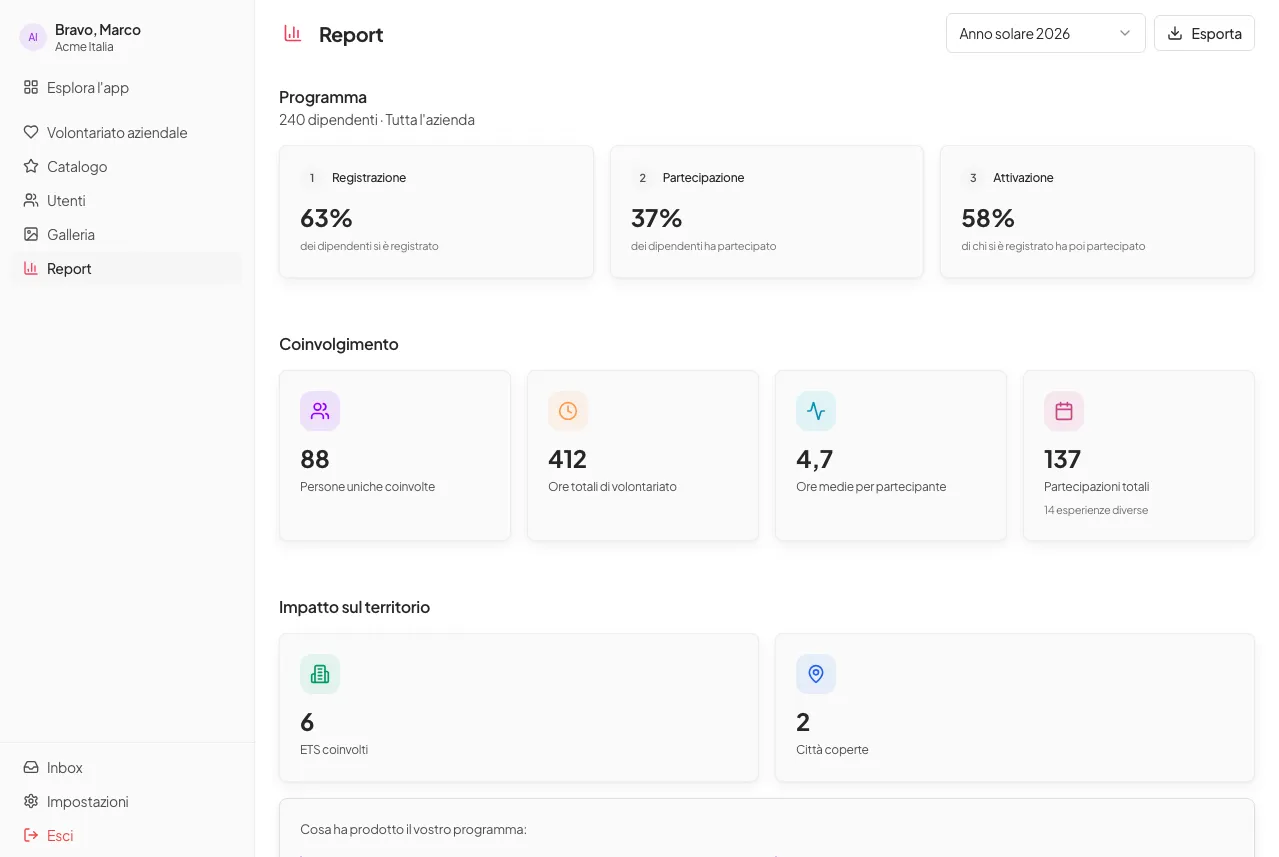The height and width of the screenshot is (857, 1279).
Task: Click the teal activity icon above 4,7
Action: click(x=816, y=411)
